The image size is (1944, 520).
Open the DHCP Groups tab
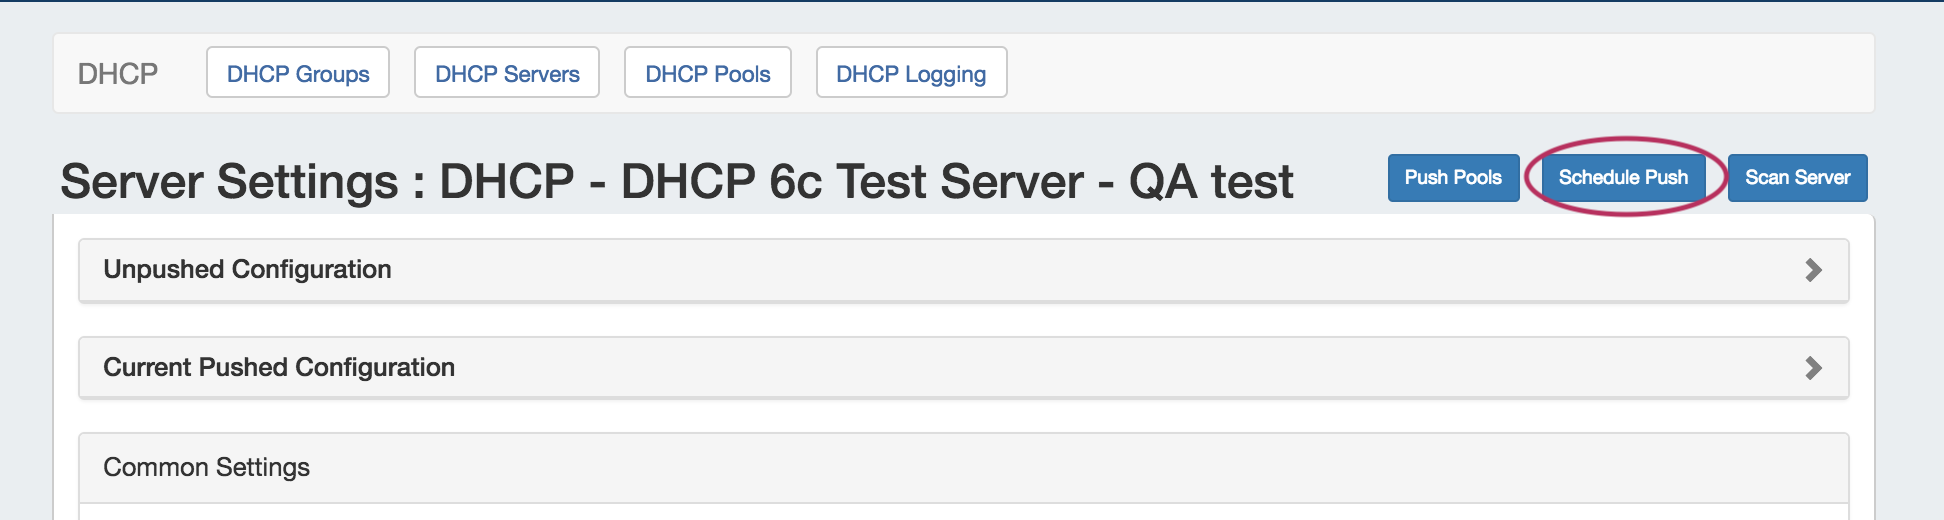[x=298, y=73]
